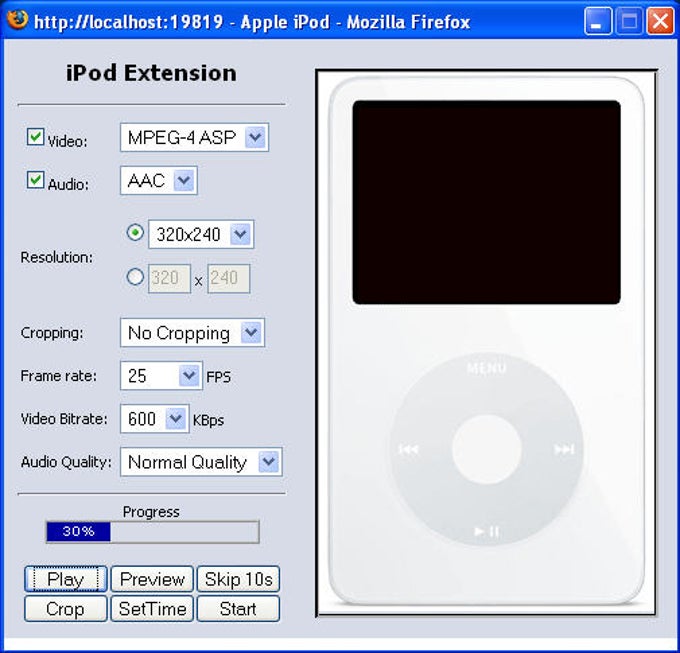Tap next track on the iPod wheel
The width and height of the screenshot is (680, 653).
(564, 449)
